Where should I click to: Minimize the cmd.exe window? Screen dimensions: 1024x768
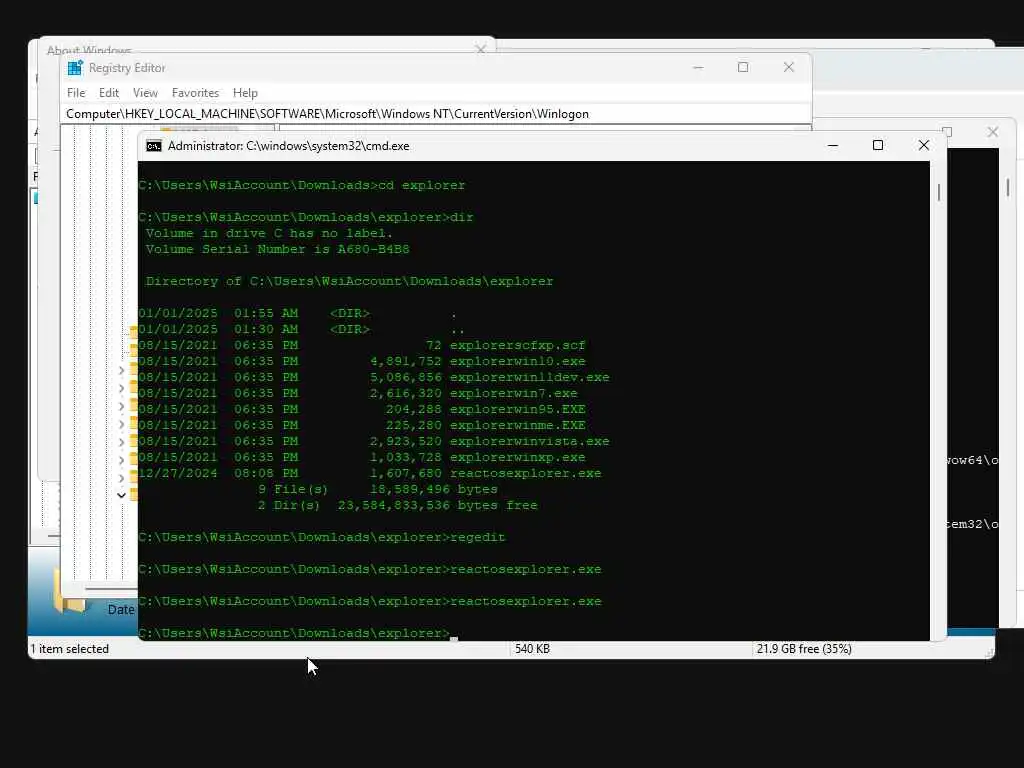pos(833,146)
